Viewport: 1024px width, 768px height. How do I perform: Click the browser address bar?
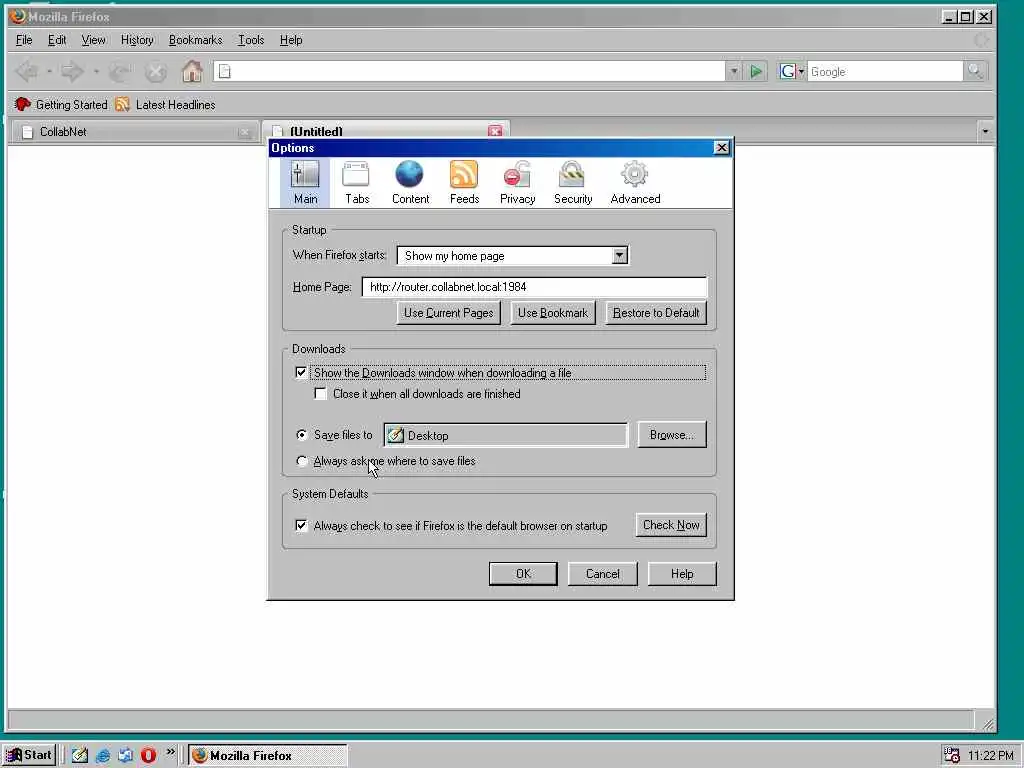tap(470, 71)
